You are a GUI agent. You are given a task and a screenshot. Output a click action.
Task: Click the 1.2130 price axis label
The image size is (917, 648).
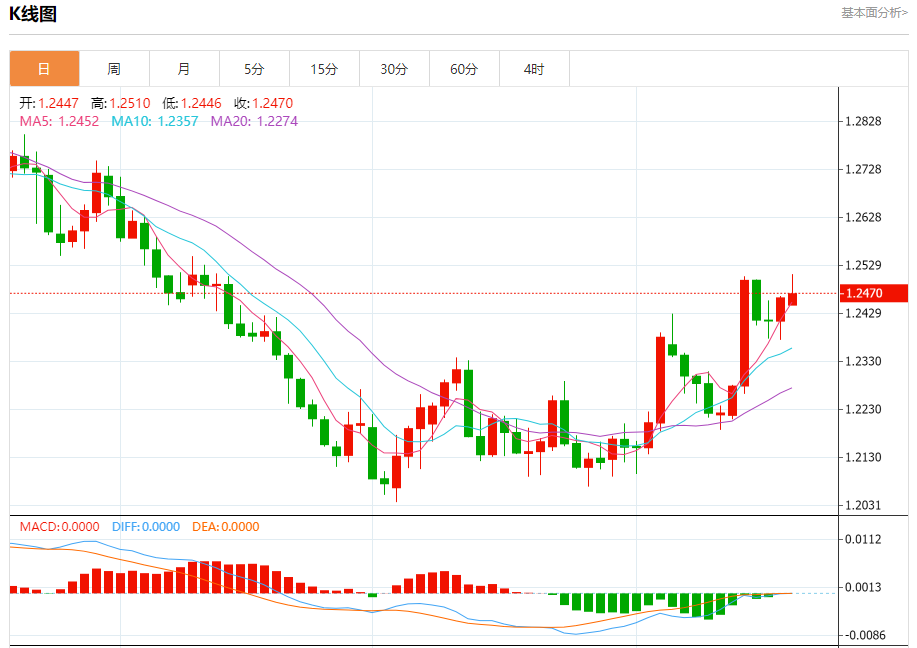[863, 457]
